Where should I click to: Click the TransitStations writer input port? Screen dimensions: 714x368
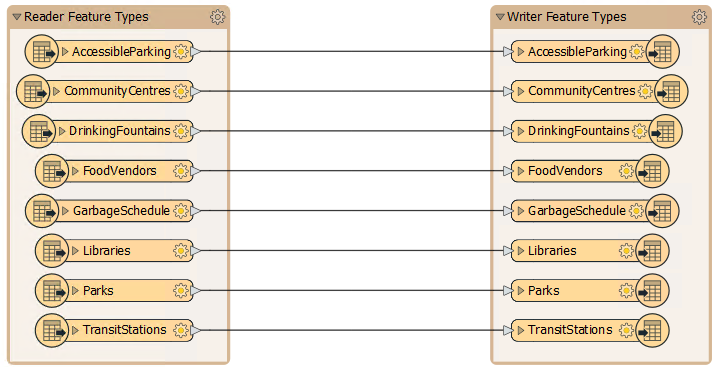pyautogui.click(x=509, y=331)
